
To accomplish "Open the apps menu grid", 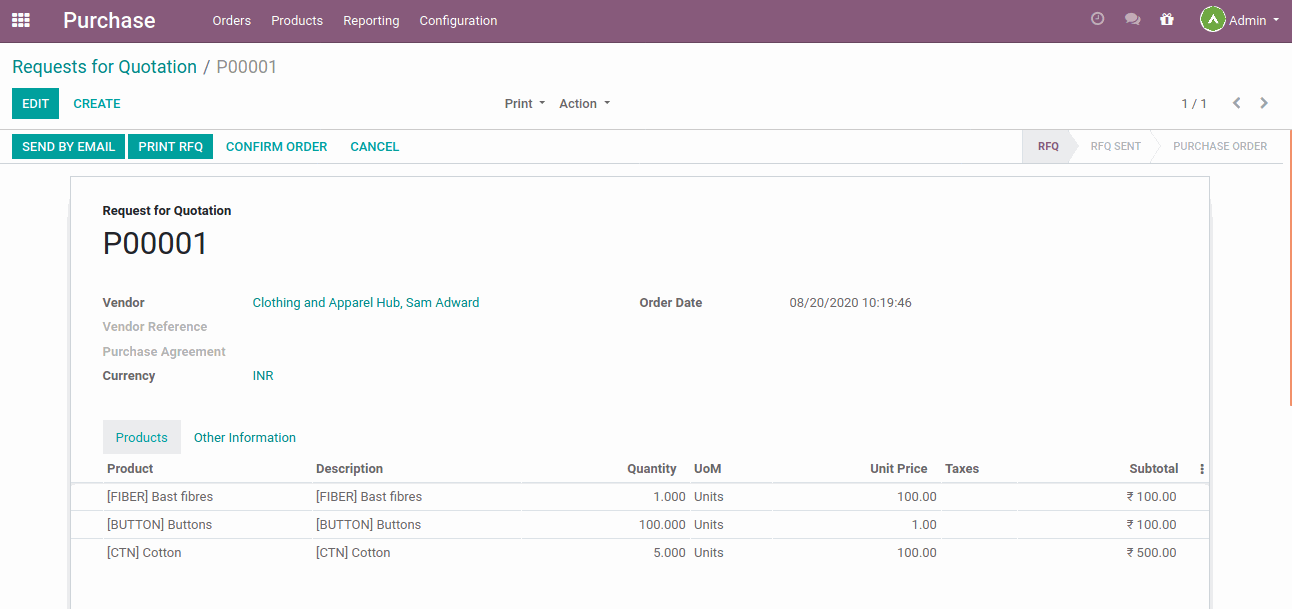I will click(20, 20).
